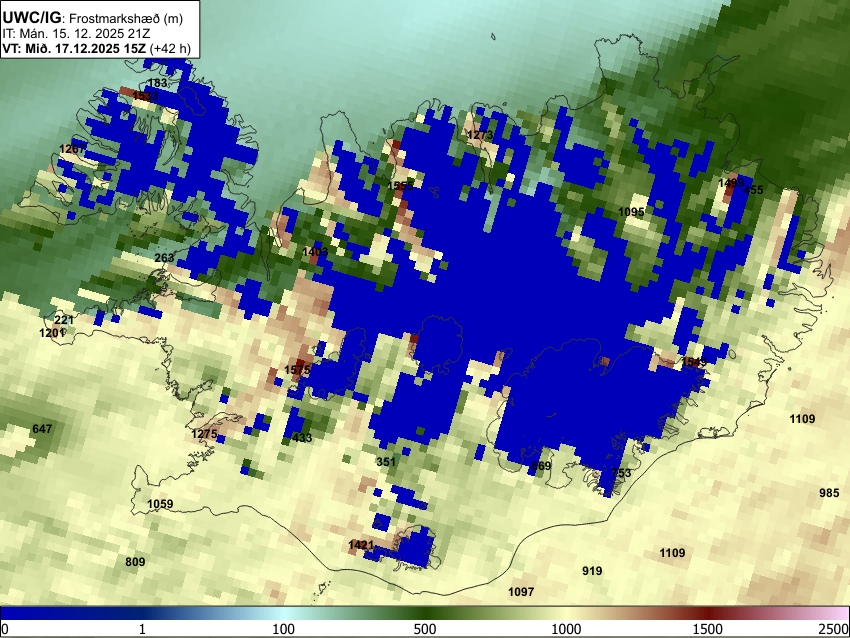Click the colour scale tick label '100'
The width and height of the screenshot is (850, 638).
[284, 629]
